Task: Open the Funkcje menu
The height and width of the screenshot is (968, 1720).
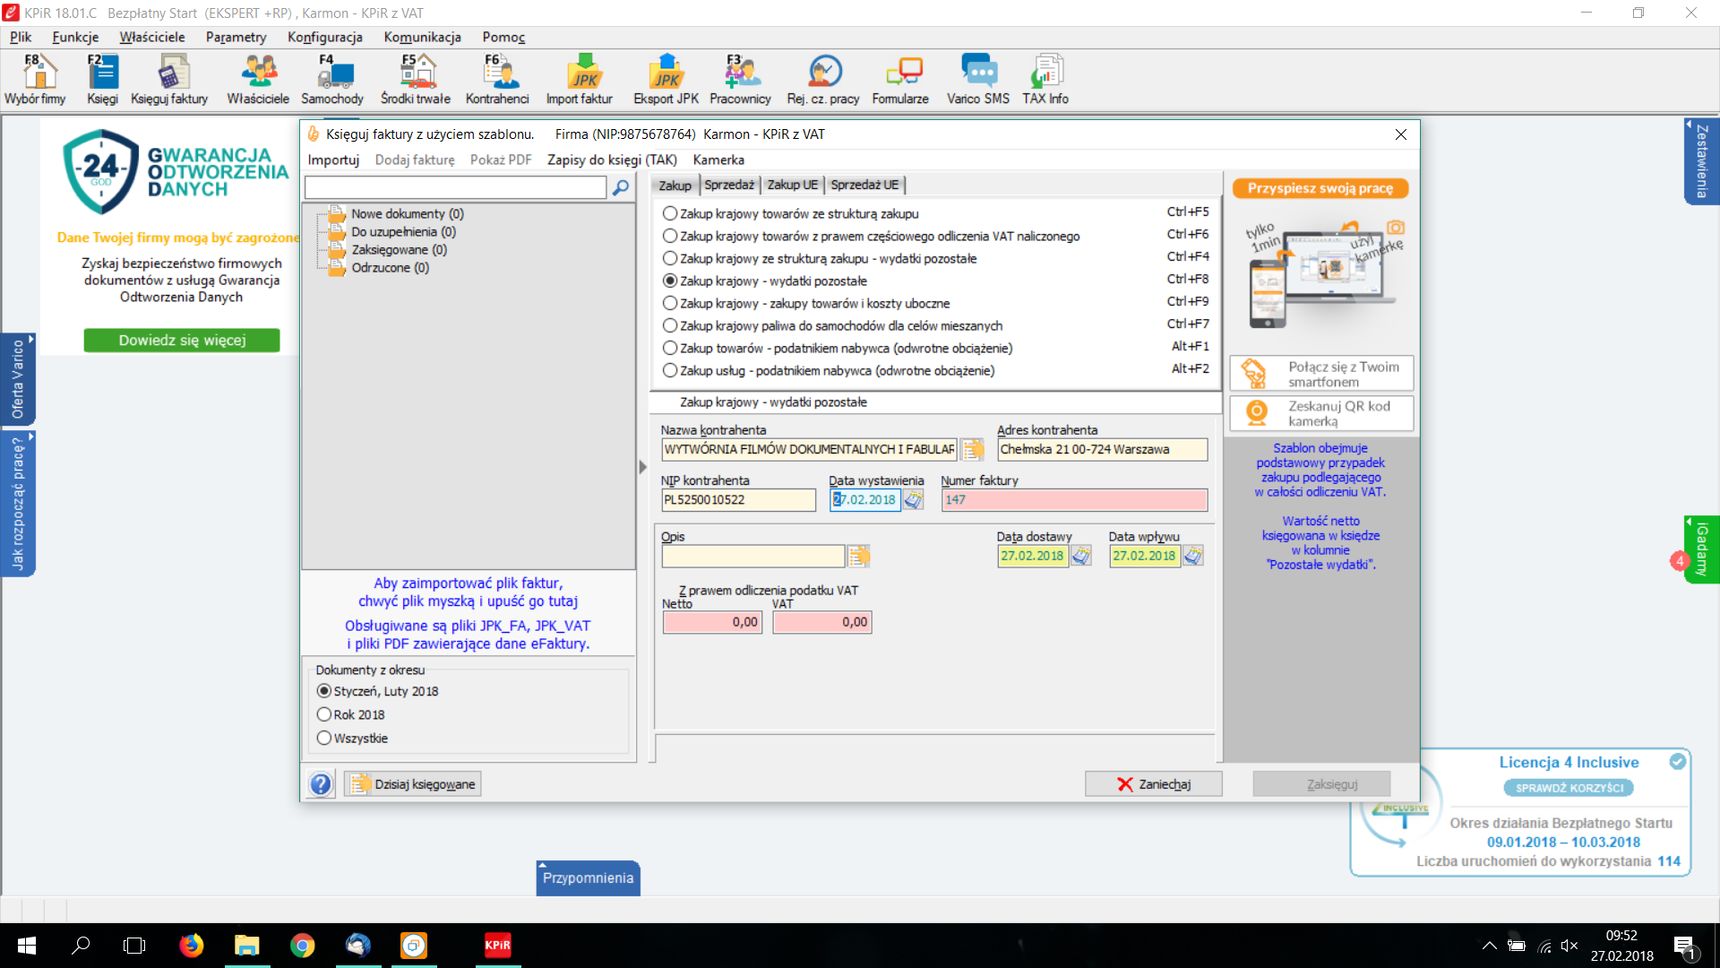Action: click(x=75, y=37)
